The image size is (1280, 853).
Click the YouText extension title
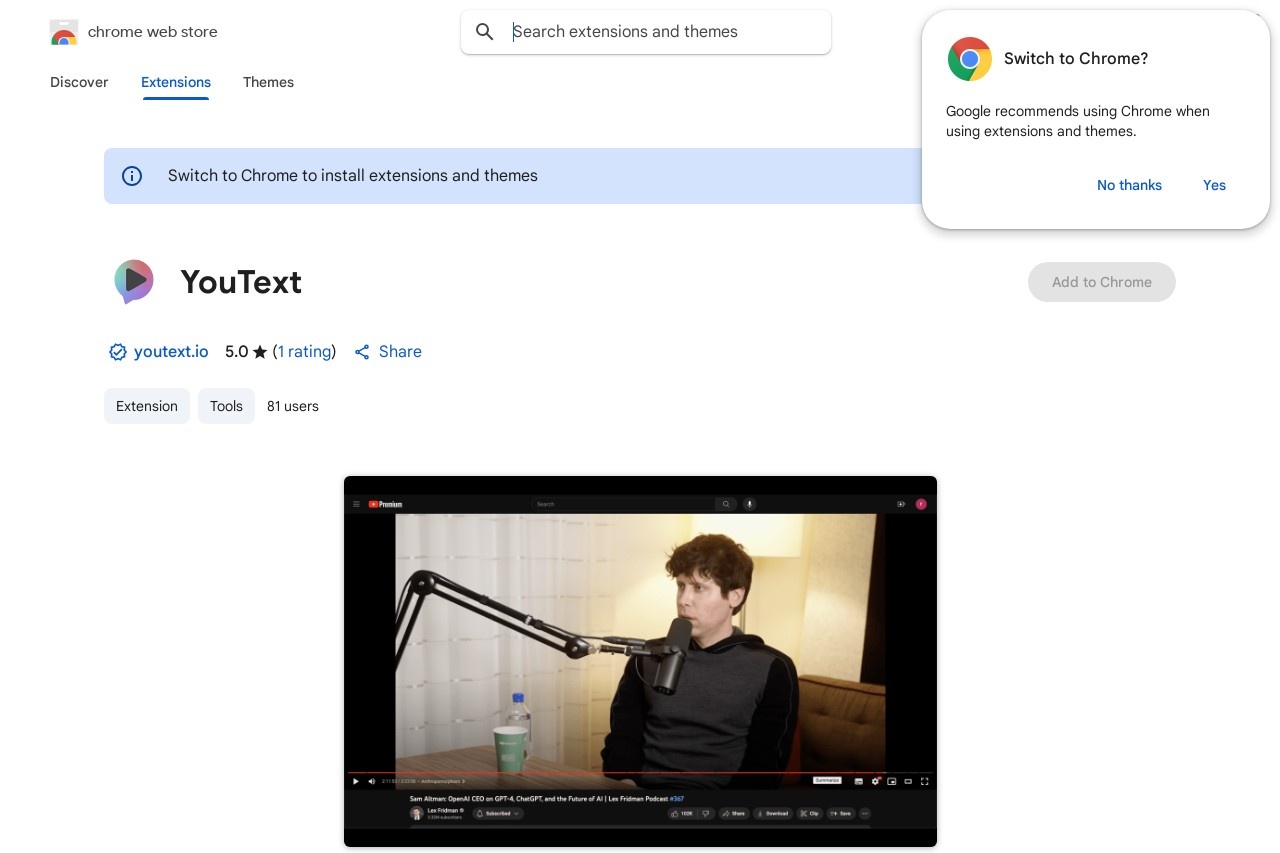pos(241,282)
